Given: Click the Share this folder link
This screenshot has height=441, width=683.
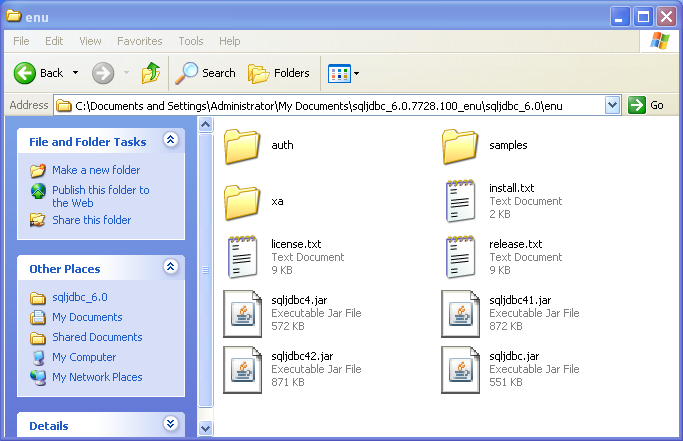Looking at the screenshot, I should click(91, 220).
